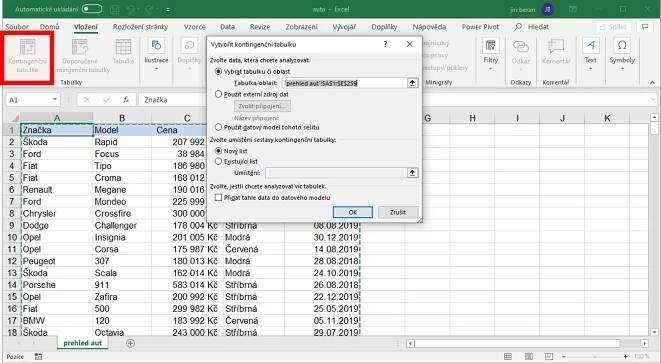Image resolution: width=661 pixels, height=363 pixels.
Task: Expand the Quick Access Toolbar customize arrow
Action: (168, 9)
